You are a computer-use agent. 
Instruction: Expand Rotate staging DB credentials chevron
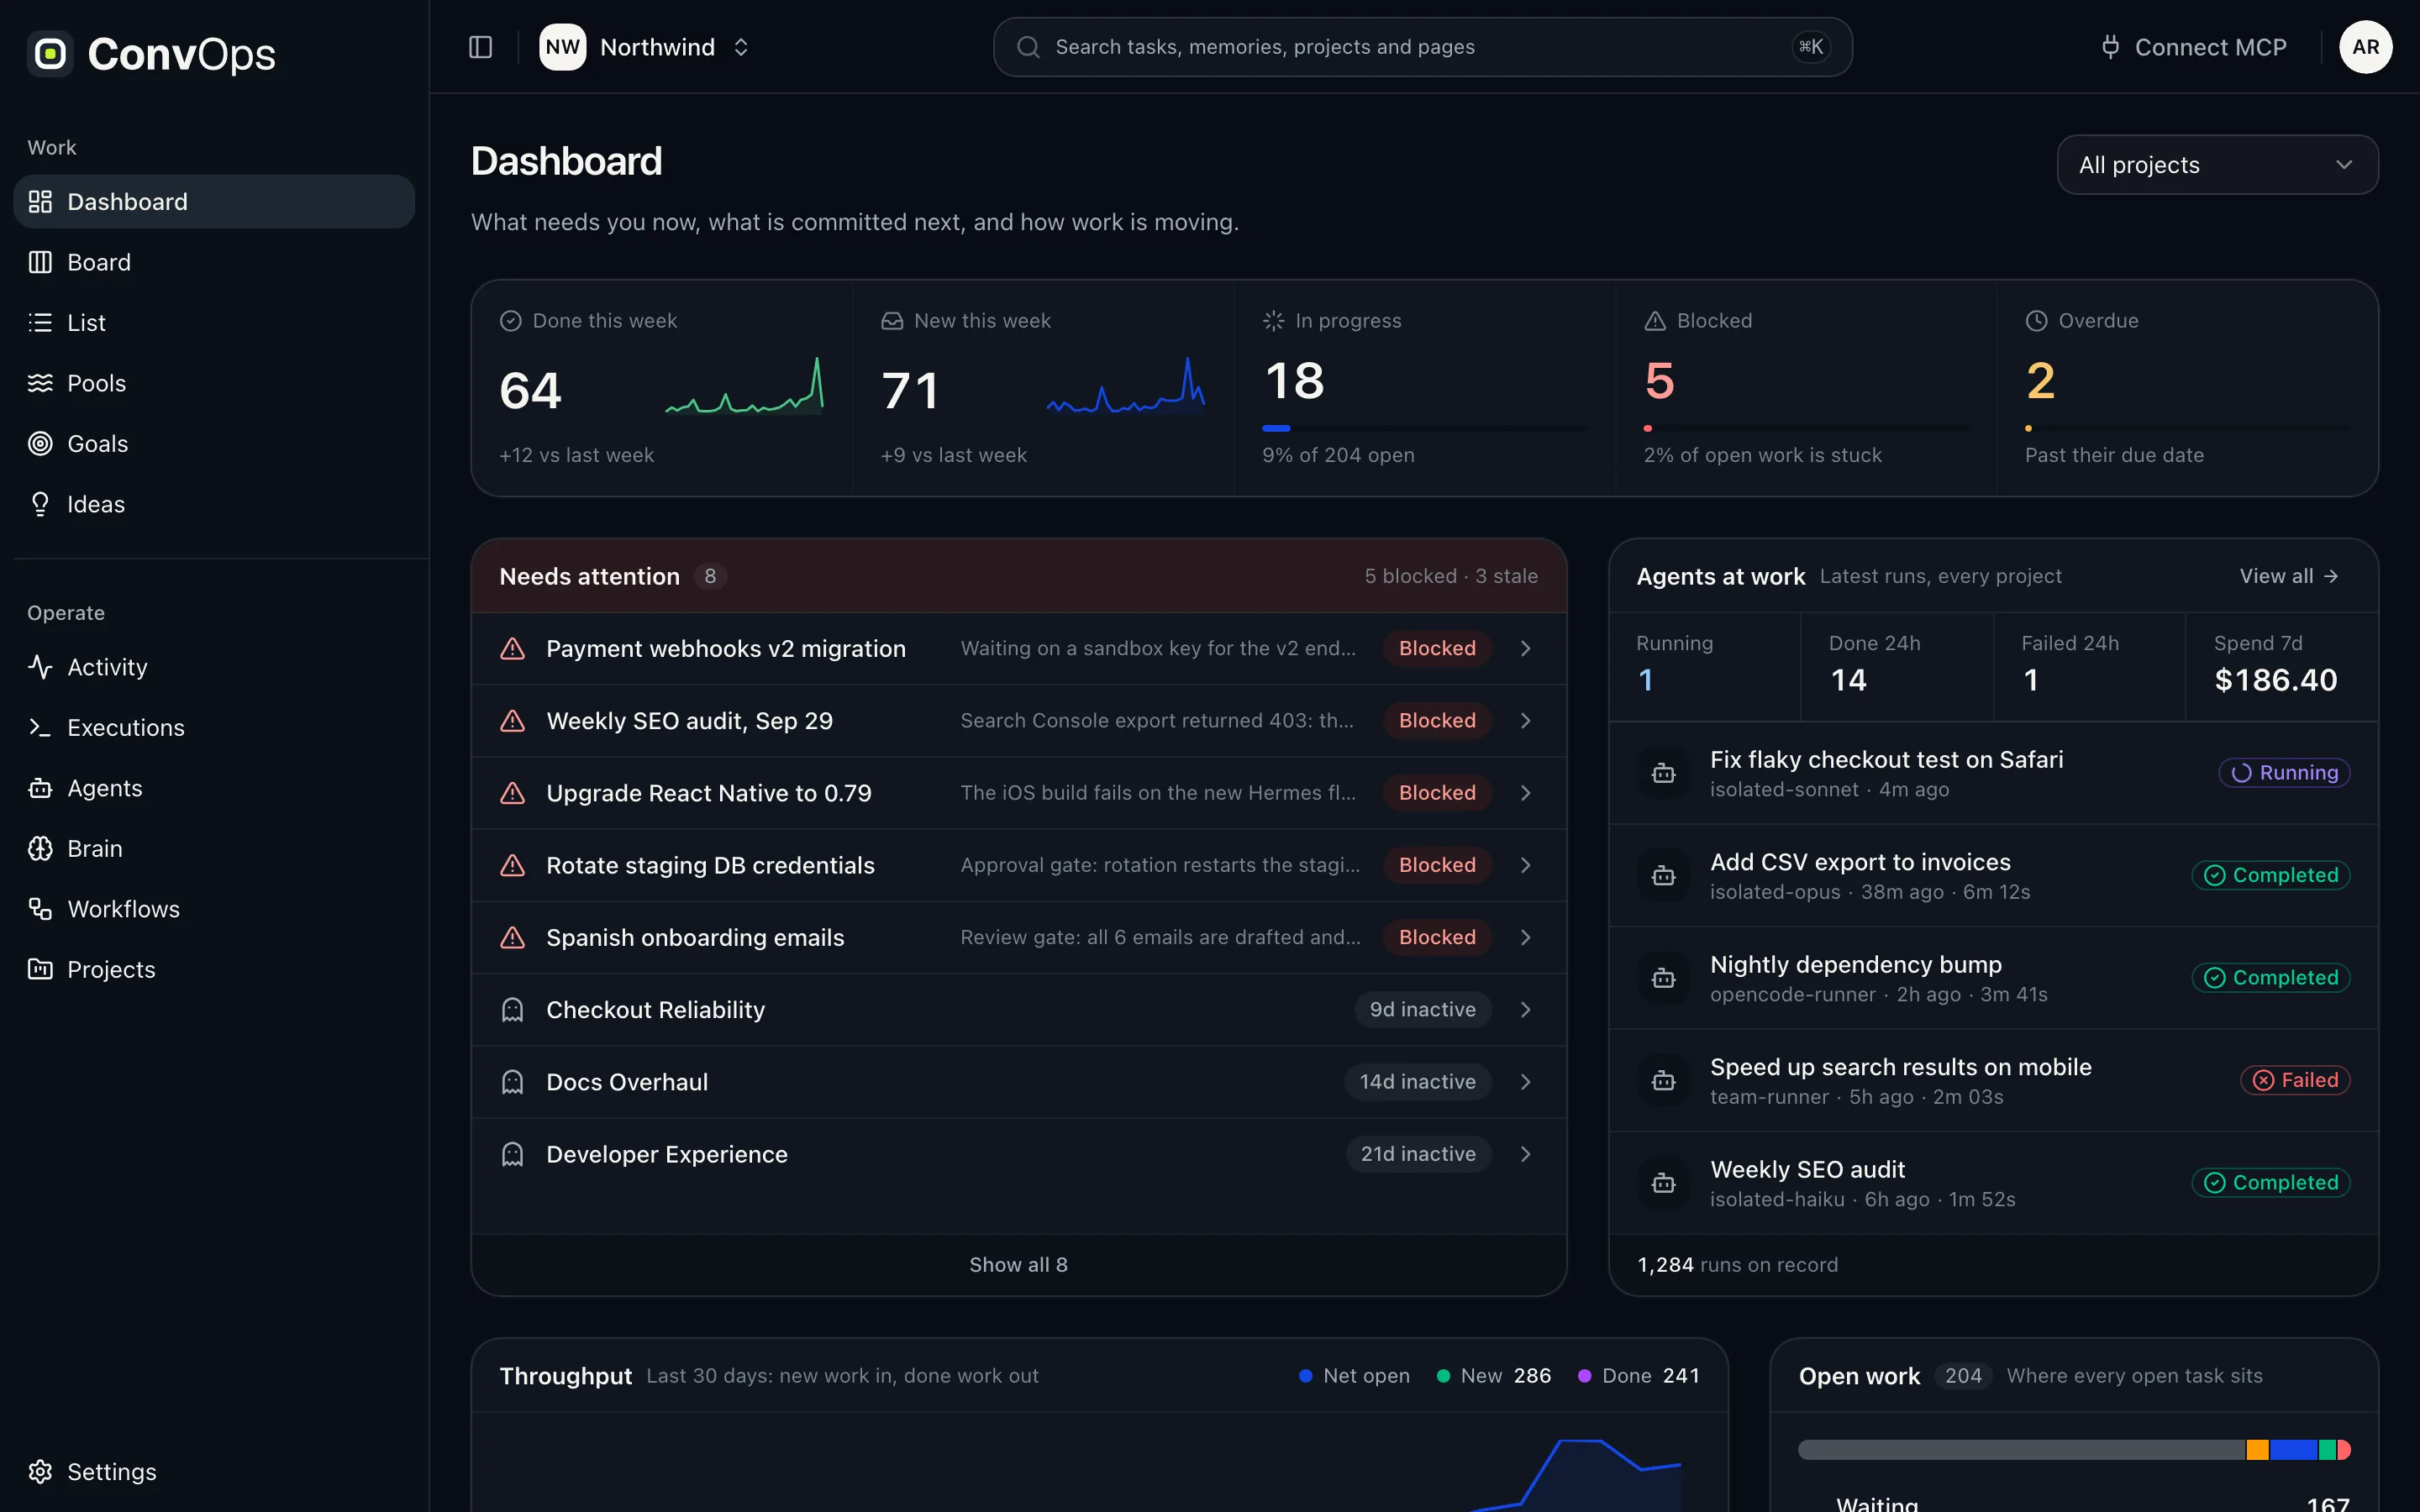point(1526,865)
